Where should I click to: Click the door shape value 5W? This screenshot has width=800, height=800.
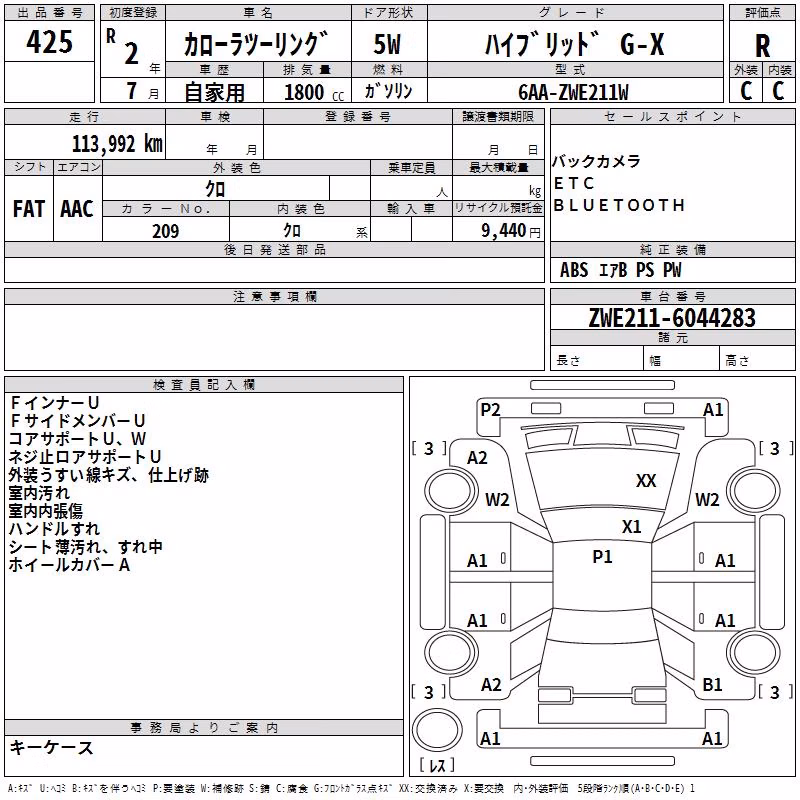[x=387, y=44]
